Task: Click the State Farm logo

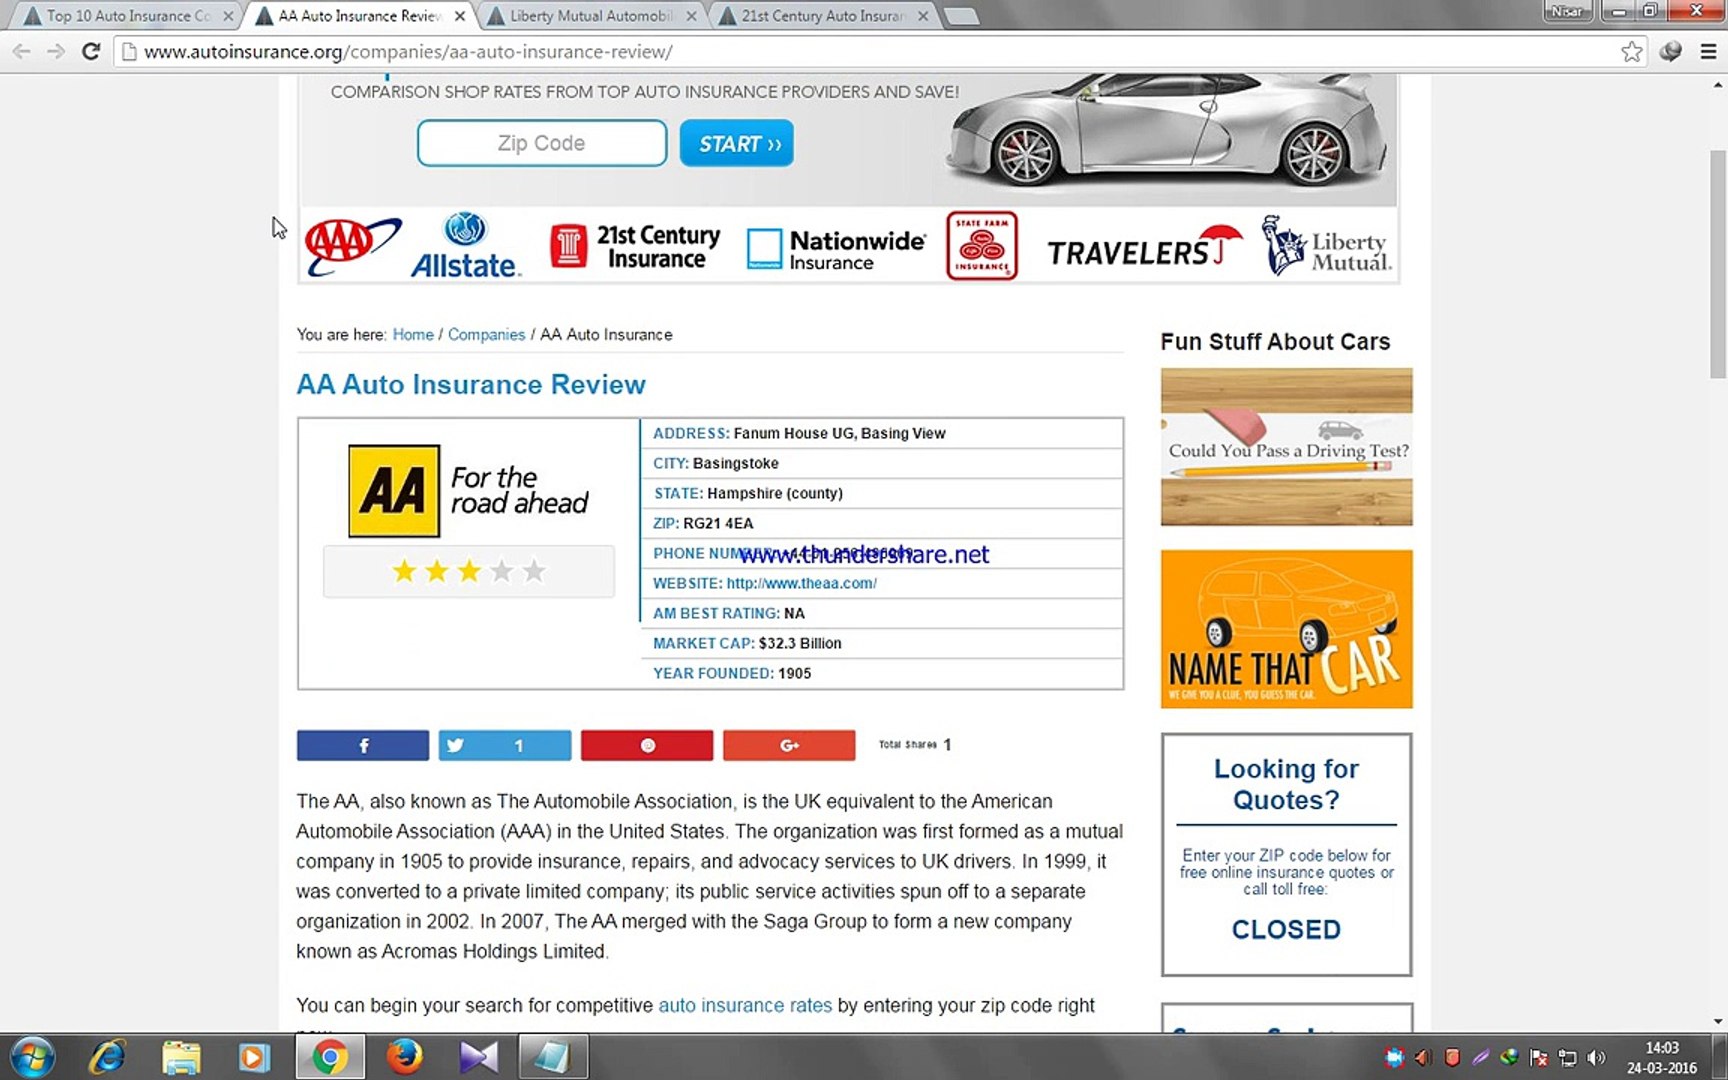Action: click(982, 246)
